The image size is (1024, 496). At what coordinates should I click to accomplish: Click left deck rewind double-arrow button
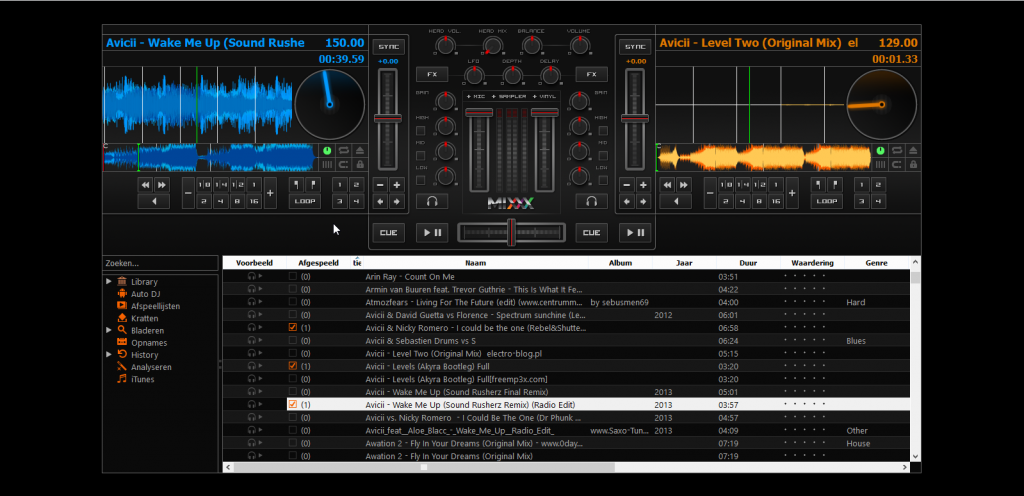(146, 185)
